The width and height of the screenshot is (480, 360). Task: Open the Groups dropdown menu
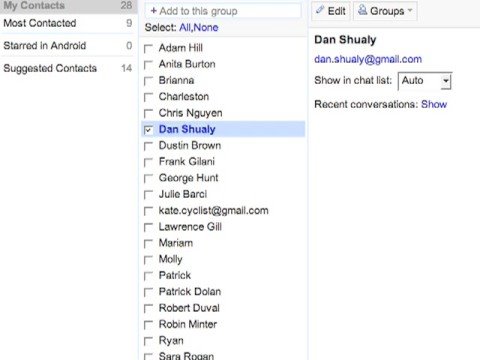coord(385,11)
